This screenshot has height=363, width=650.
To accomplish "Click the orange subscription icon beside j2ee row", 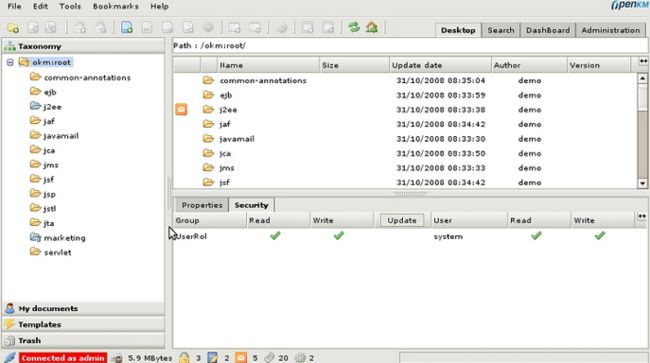I will point(181,109).
